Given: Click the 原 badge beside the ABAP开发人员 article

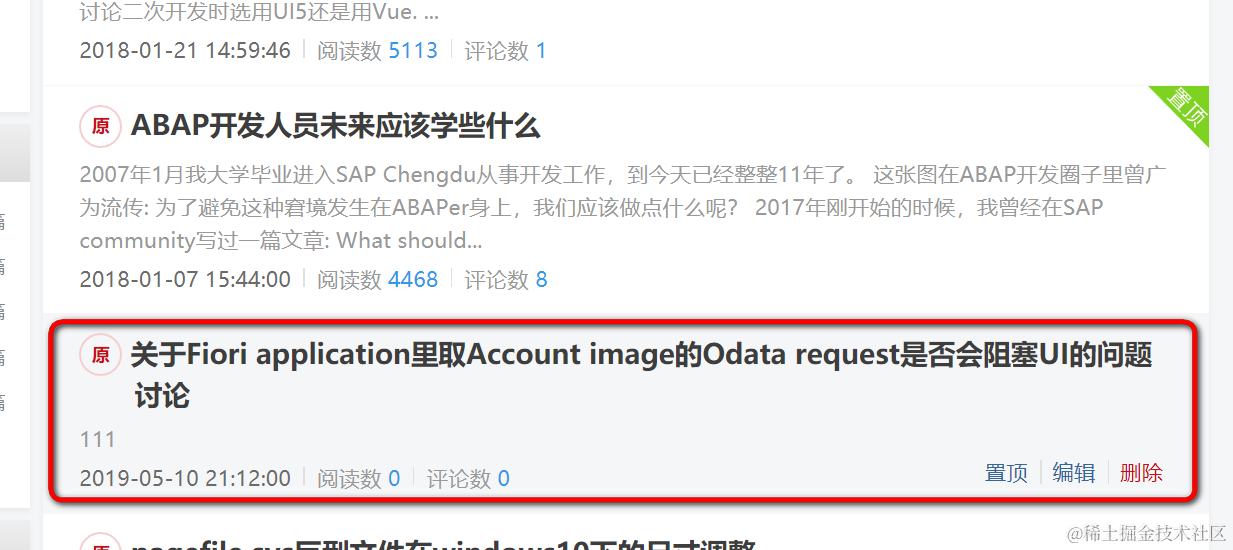Looking at the screenshot, I should click(101, 126).
